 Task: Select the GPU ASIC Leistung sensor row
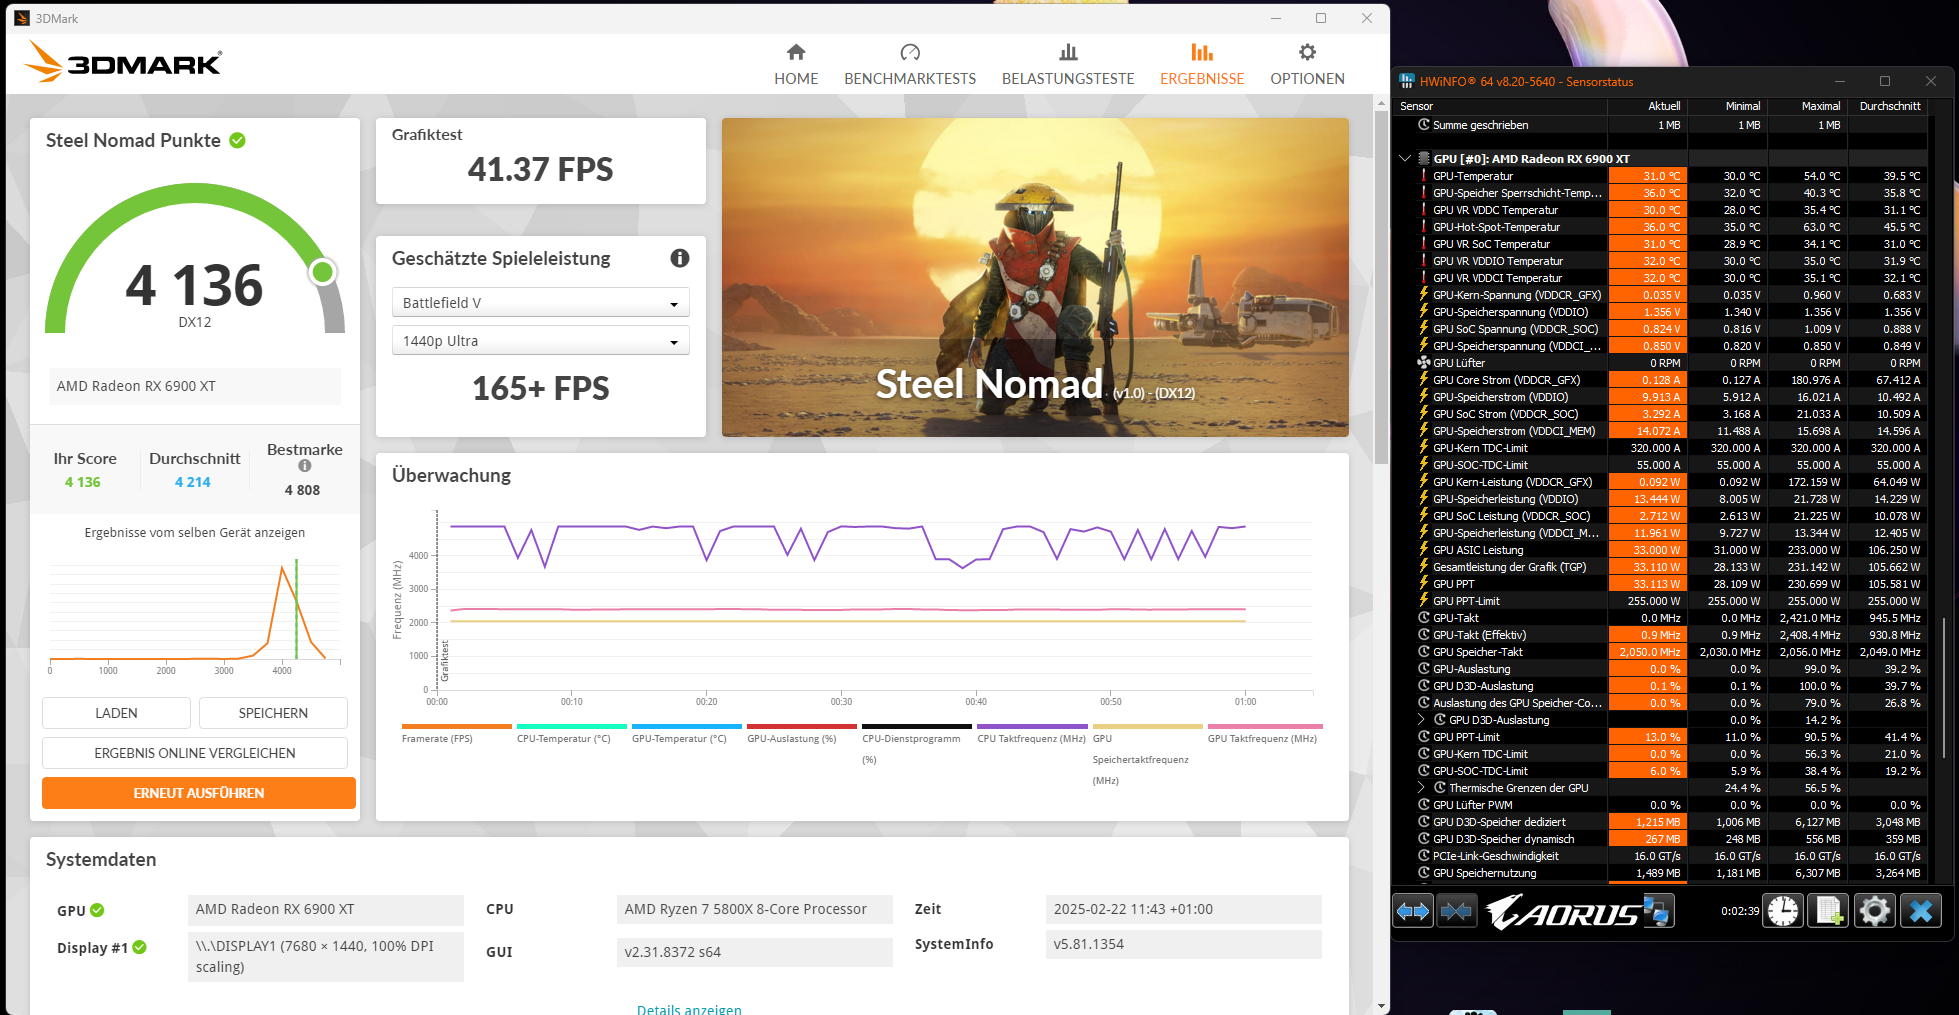(1664, 550)
